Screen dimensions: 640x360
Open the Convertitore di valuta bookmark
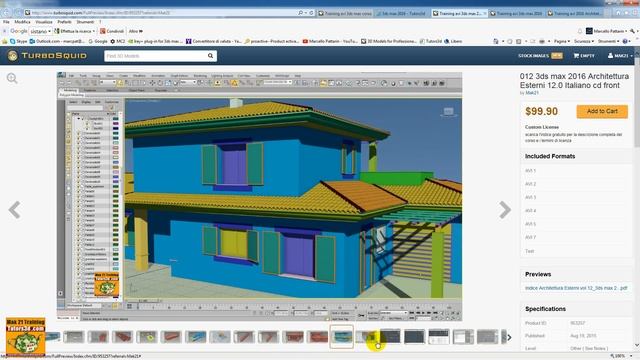[x=213, y=41]
